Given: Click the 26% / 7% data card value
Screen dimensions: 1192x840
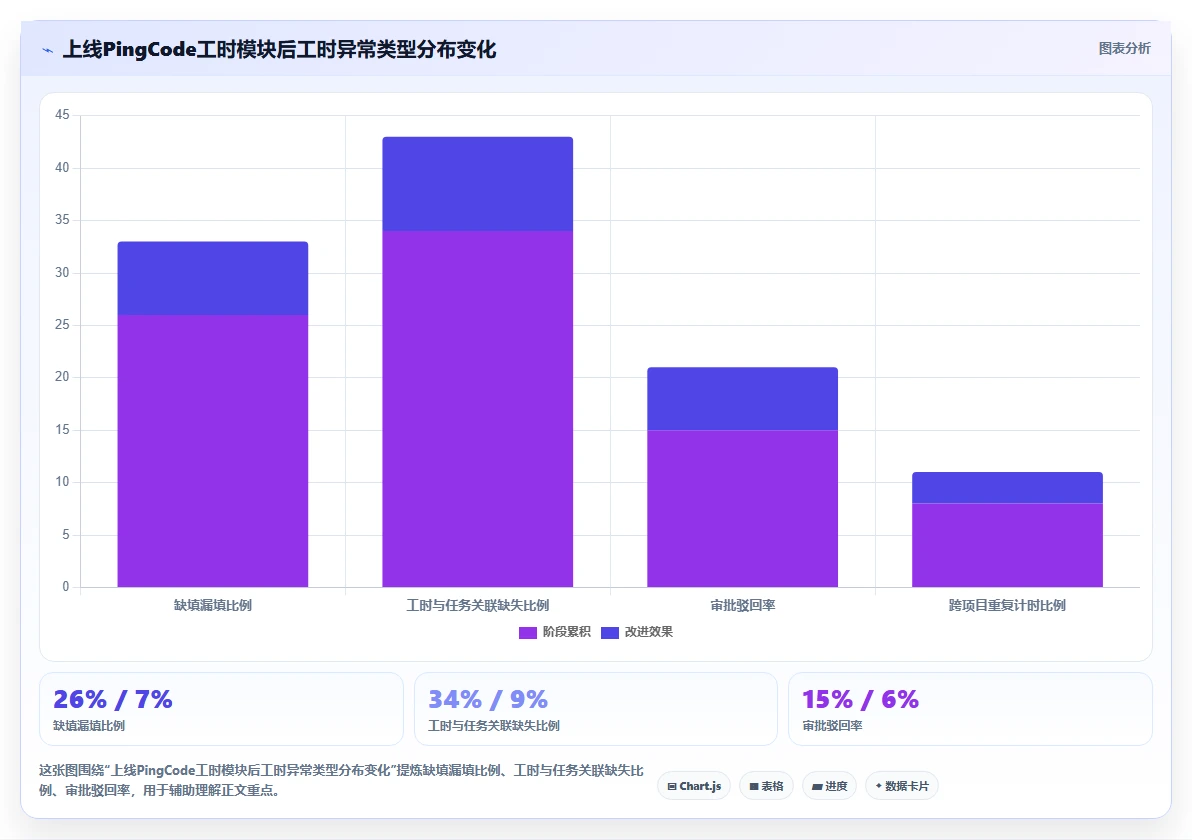Looking at the screenshot, I should tap(113, 699).
